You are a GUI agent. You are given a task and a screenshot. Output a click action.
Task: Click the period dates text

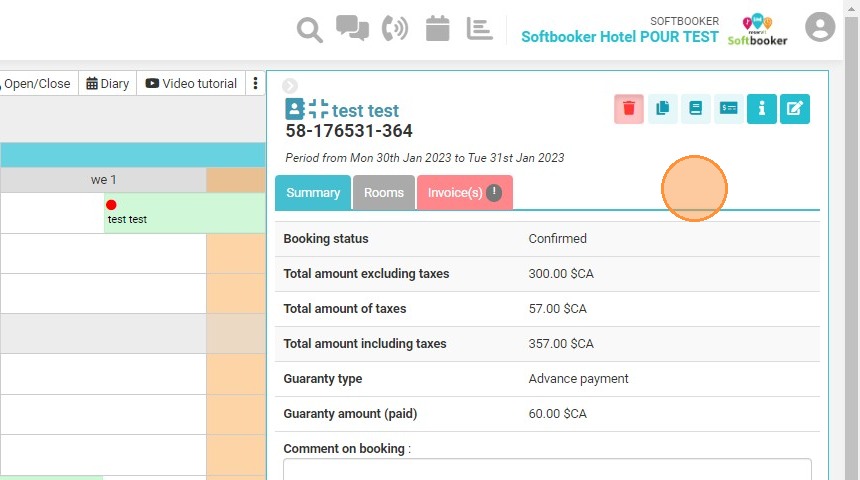click(x=425, y=158)
